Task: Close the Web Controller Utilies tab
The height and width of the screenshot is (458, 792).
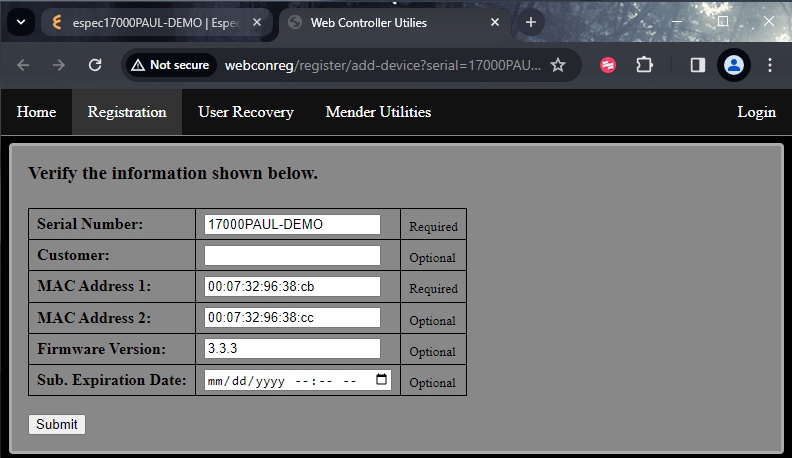Action: pyautogui.click(x=495, y=23)
